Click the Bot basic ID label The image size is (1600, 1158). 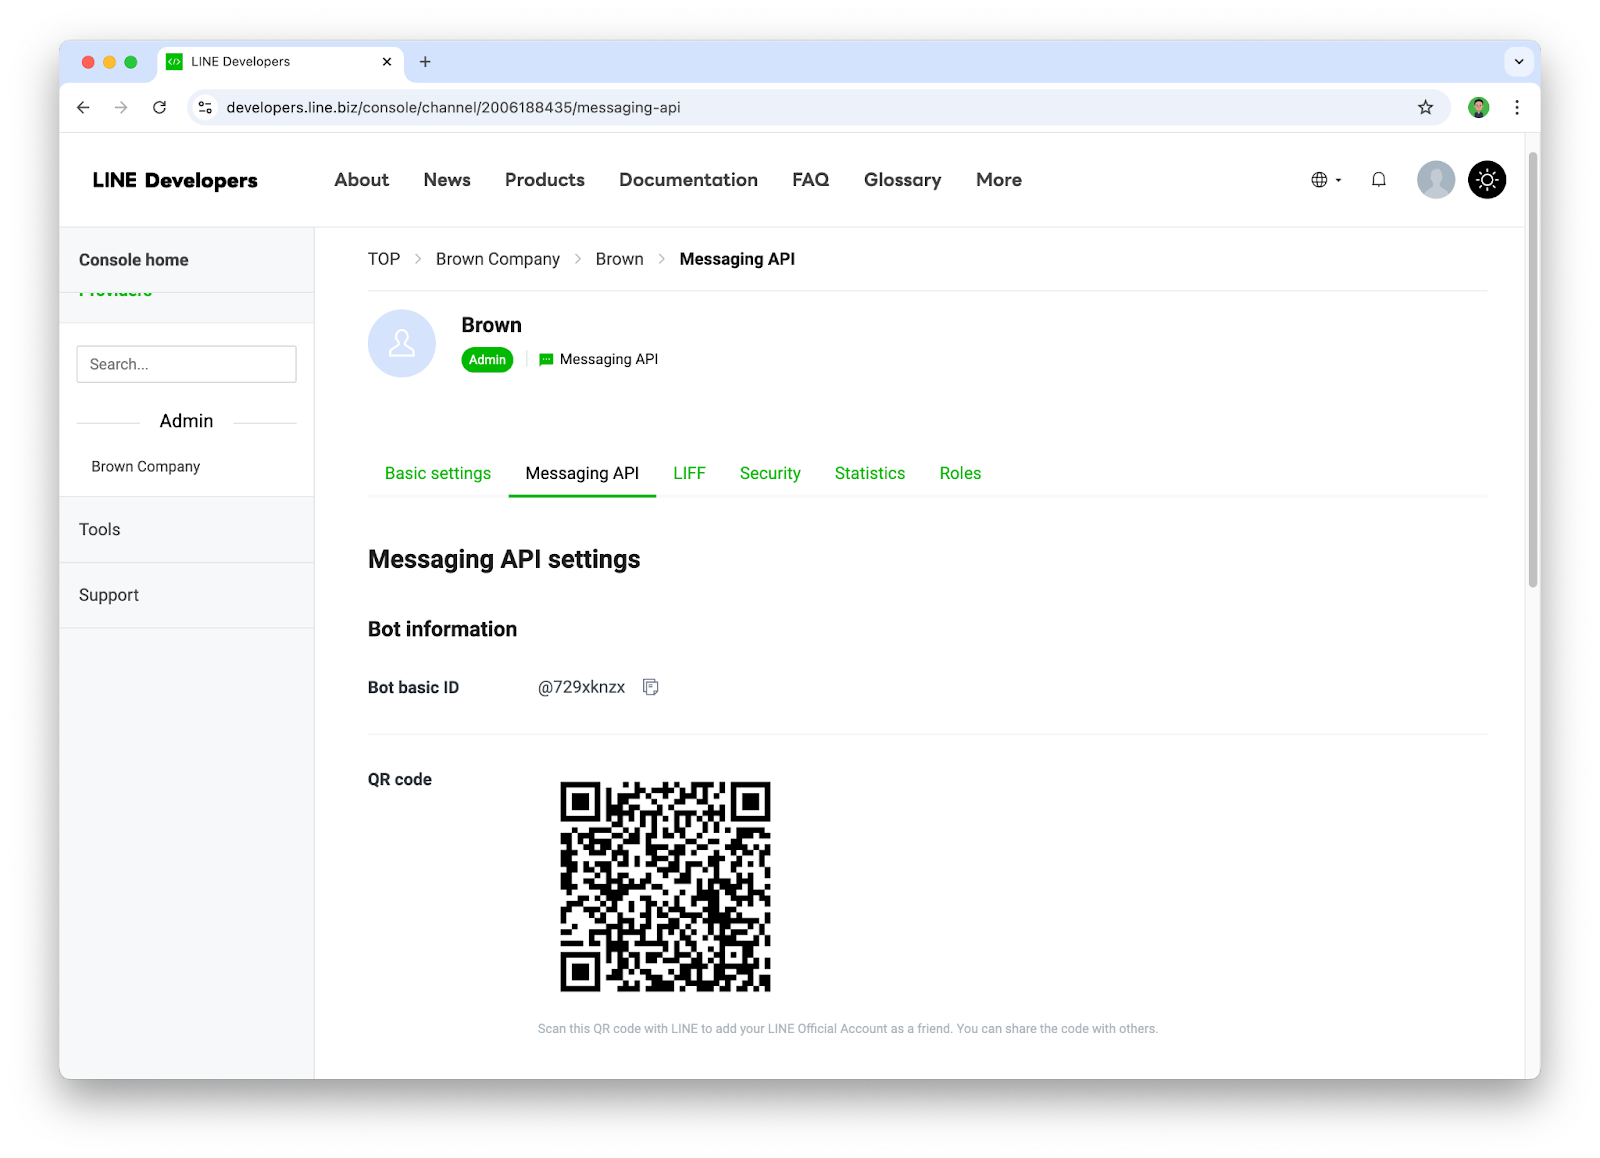pos(413,687)
